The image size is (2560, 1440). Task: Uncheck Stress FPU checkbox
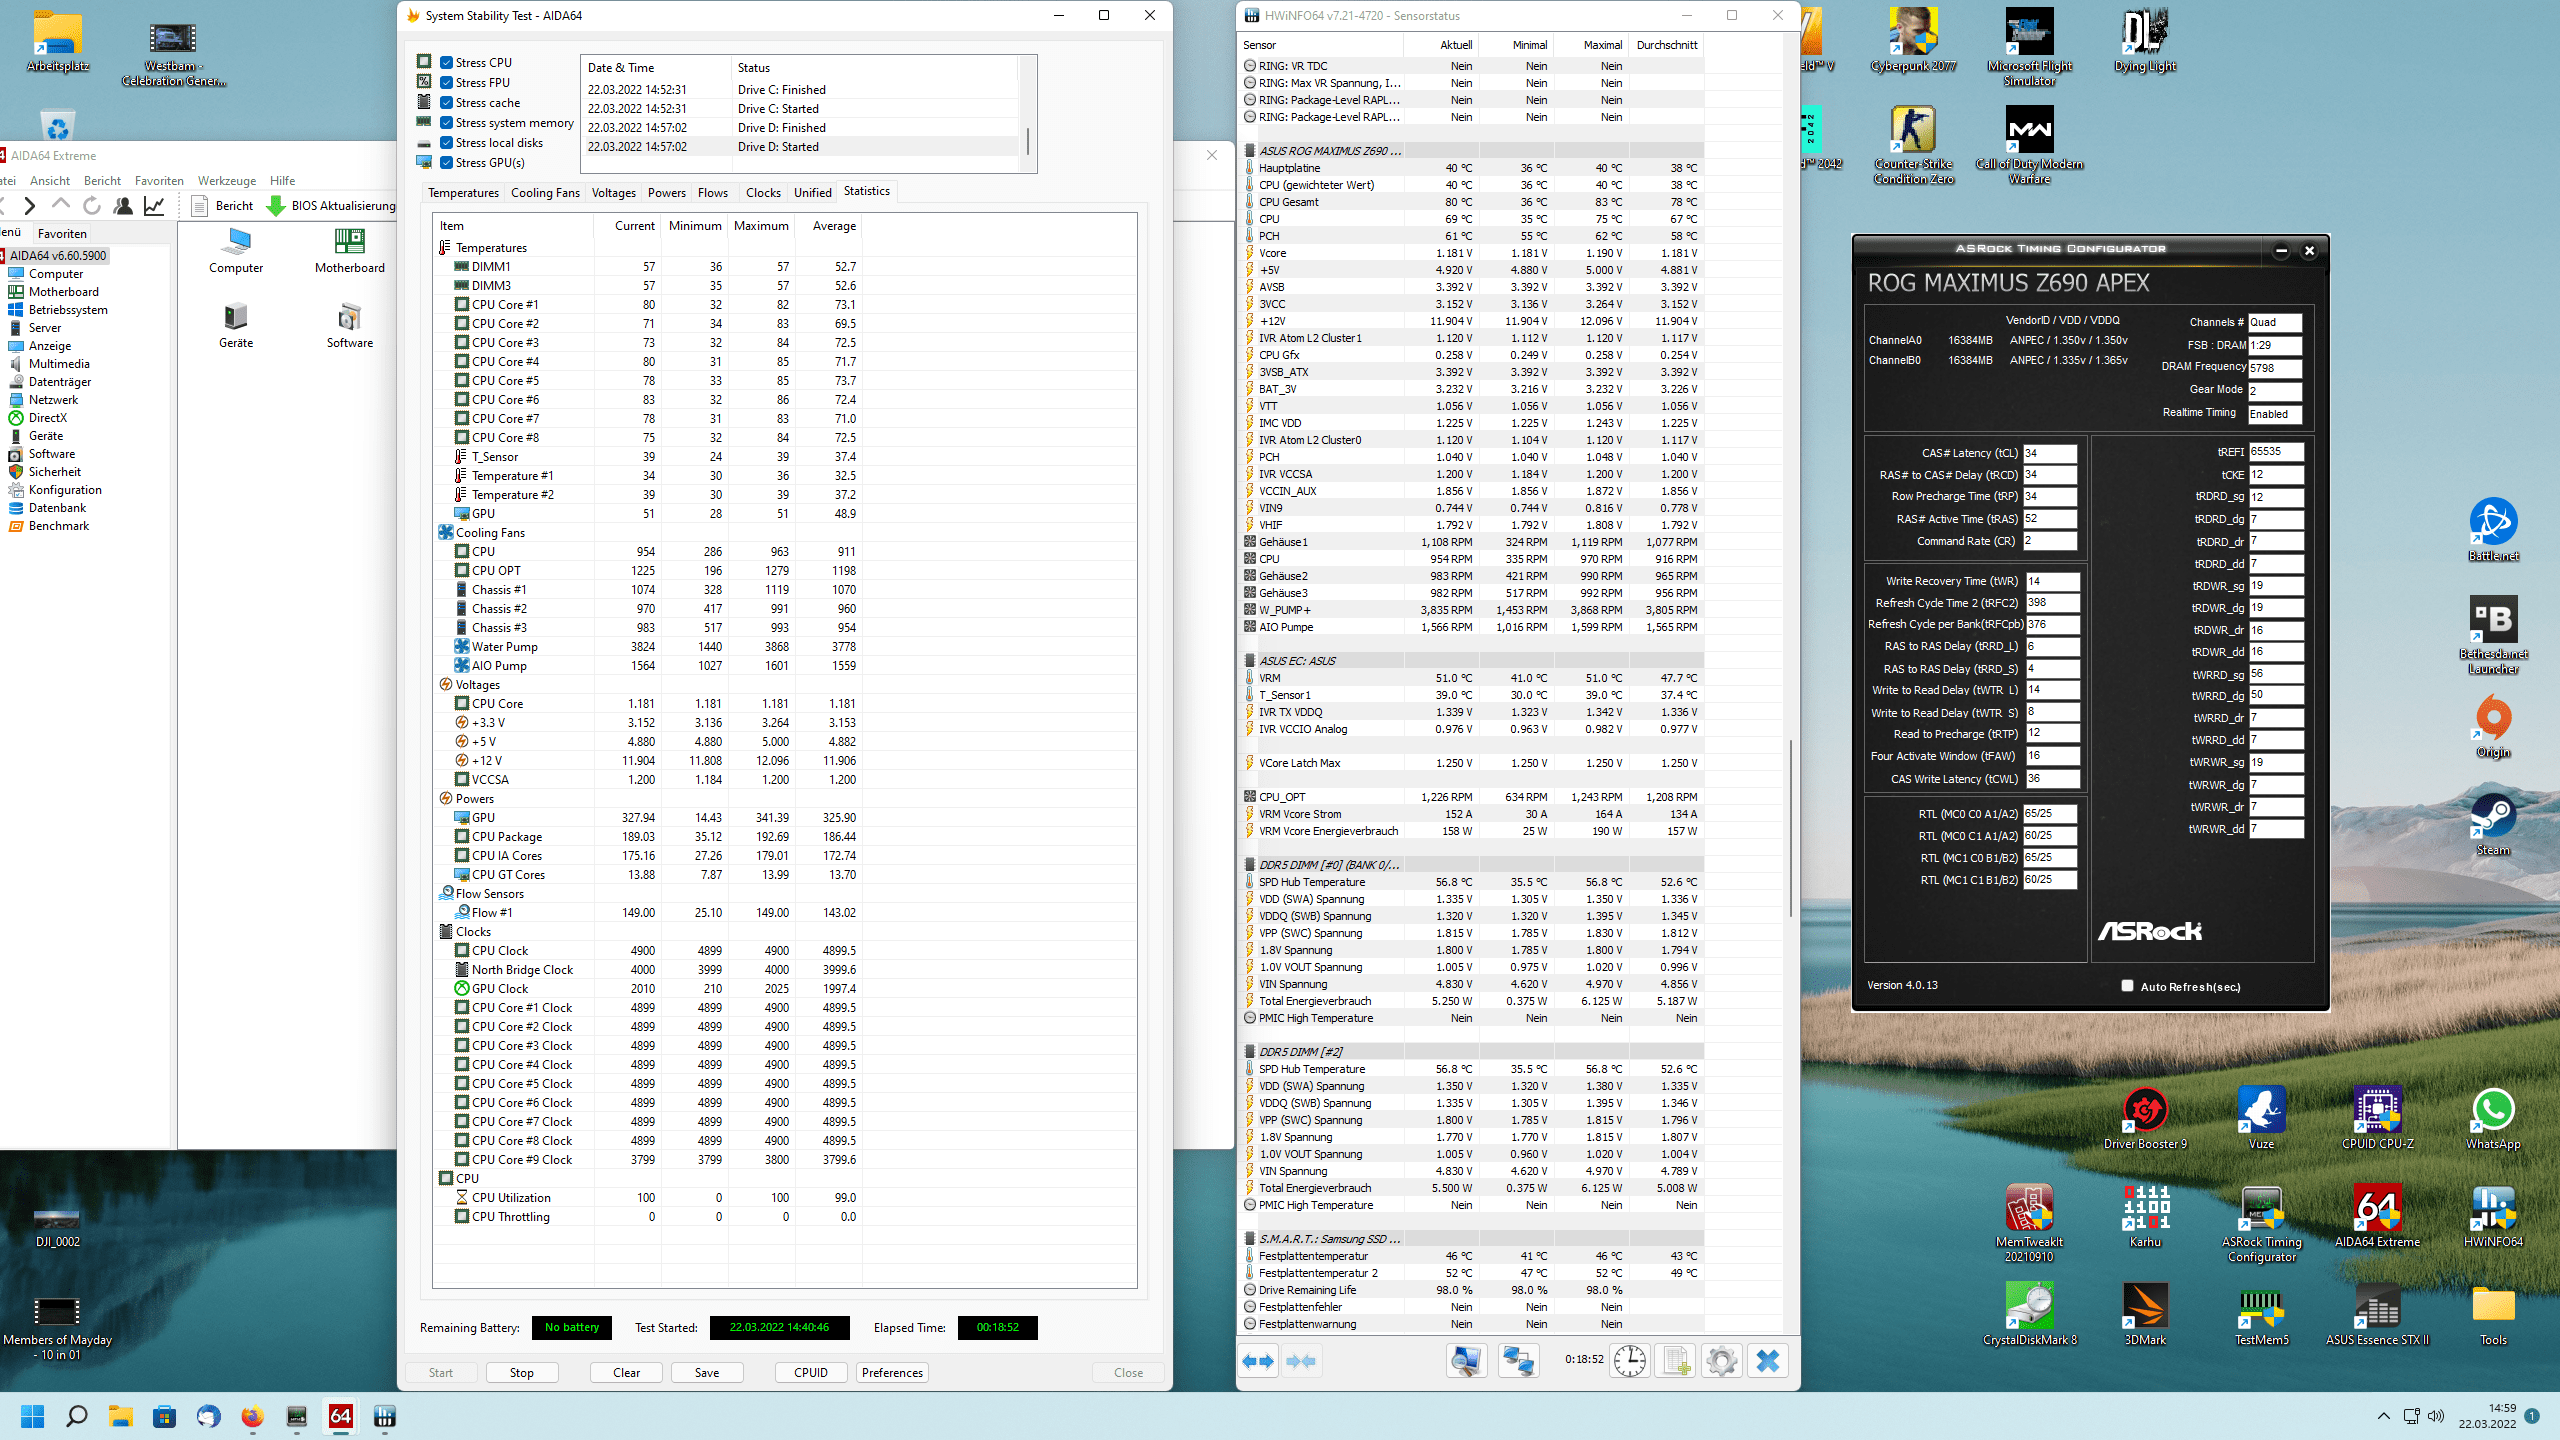(x=447, y=83)
